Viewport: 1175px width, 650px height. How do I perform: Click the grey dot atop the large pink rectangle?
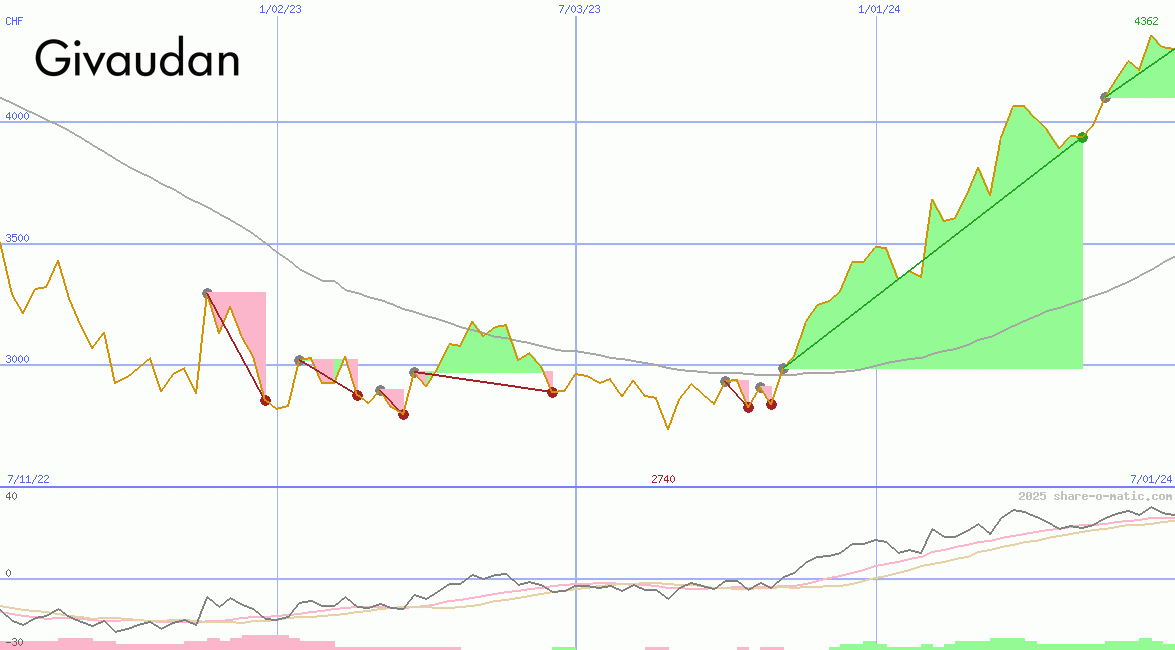click(208, 293)
